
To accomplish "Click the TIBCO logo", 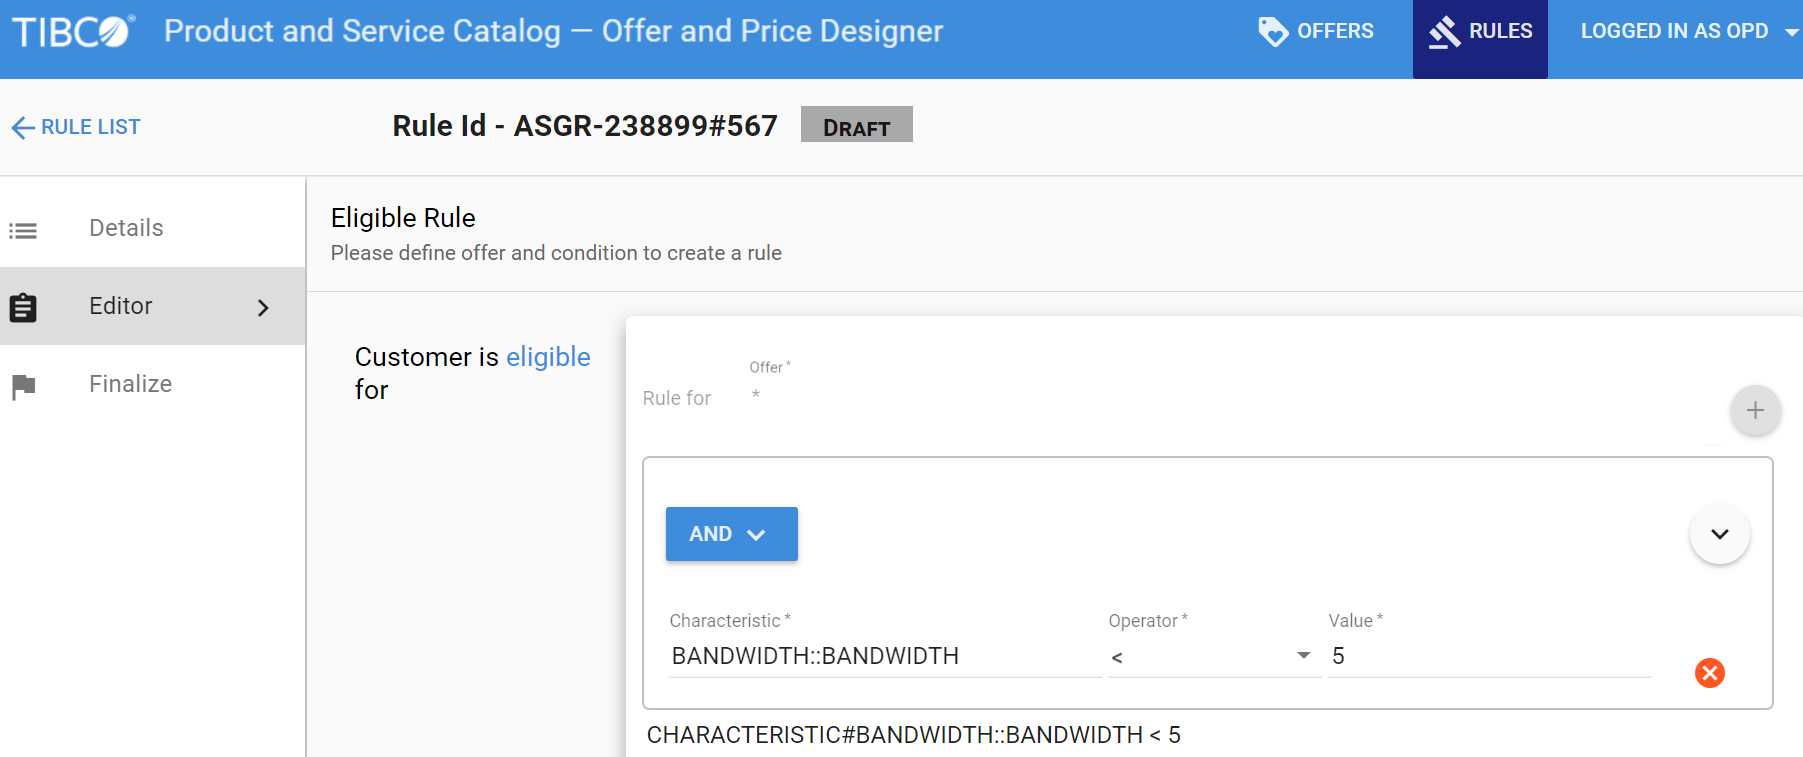I will pyautogui.click(x=72, y=32).
